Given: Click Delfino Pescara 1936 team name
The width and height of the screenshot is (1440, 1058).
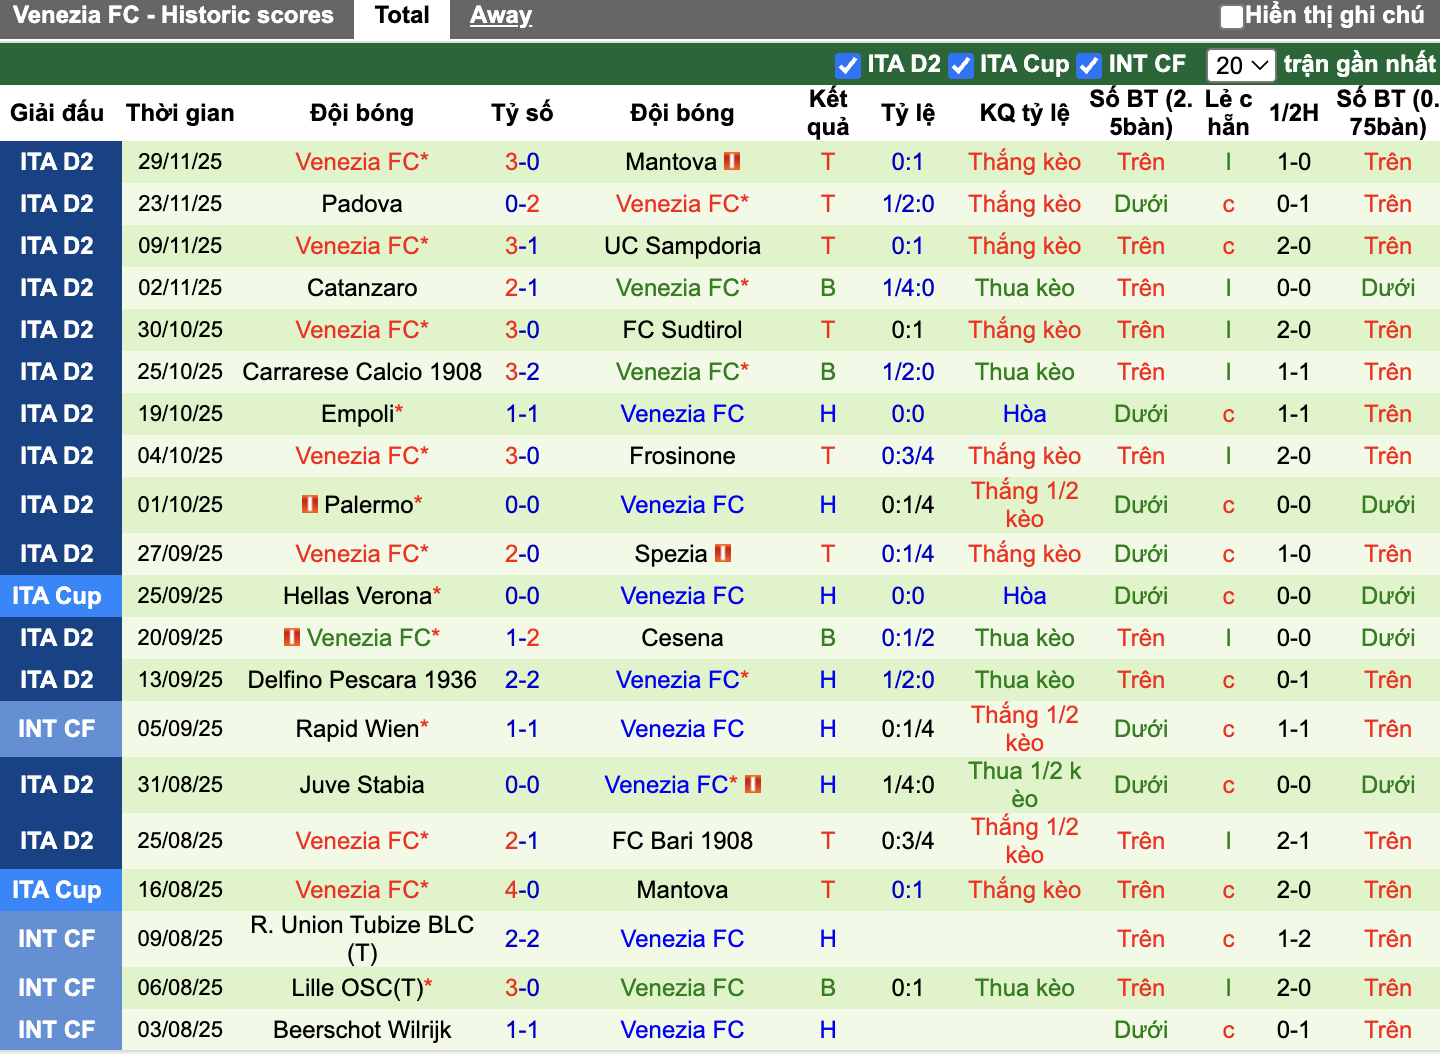Looking at the screenshot, I should 362,680.
